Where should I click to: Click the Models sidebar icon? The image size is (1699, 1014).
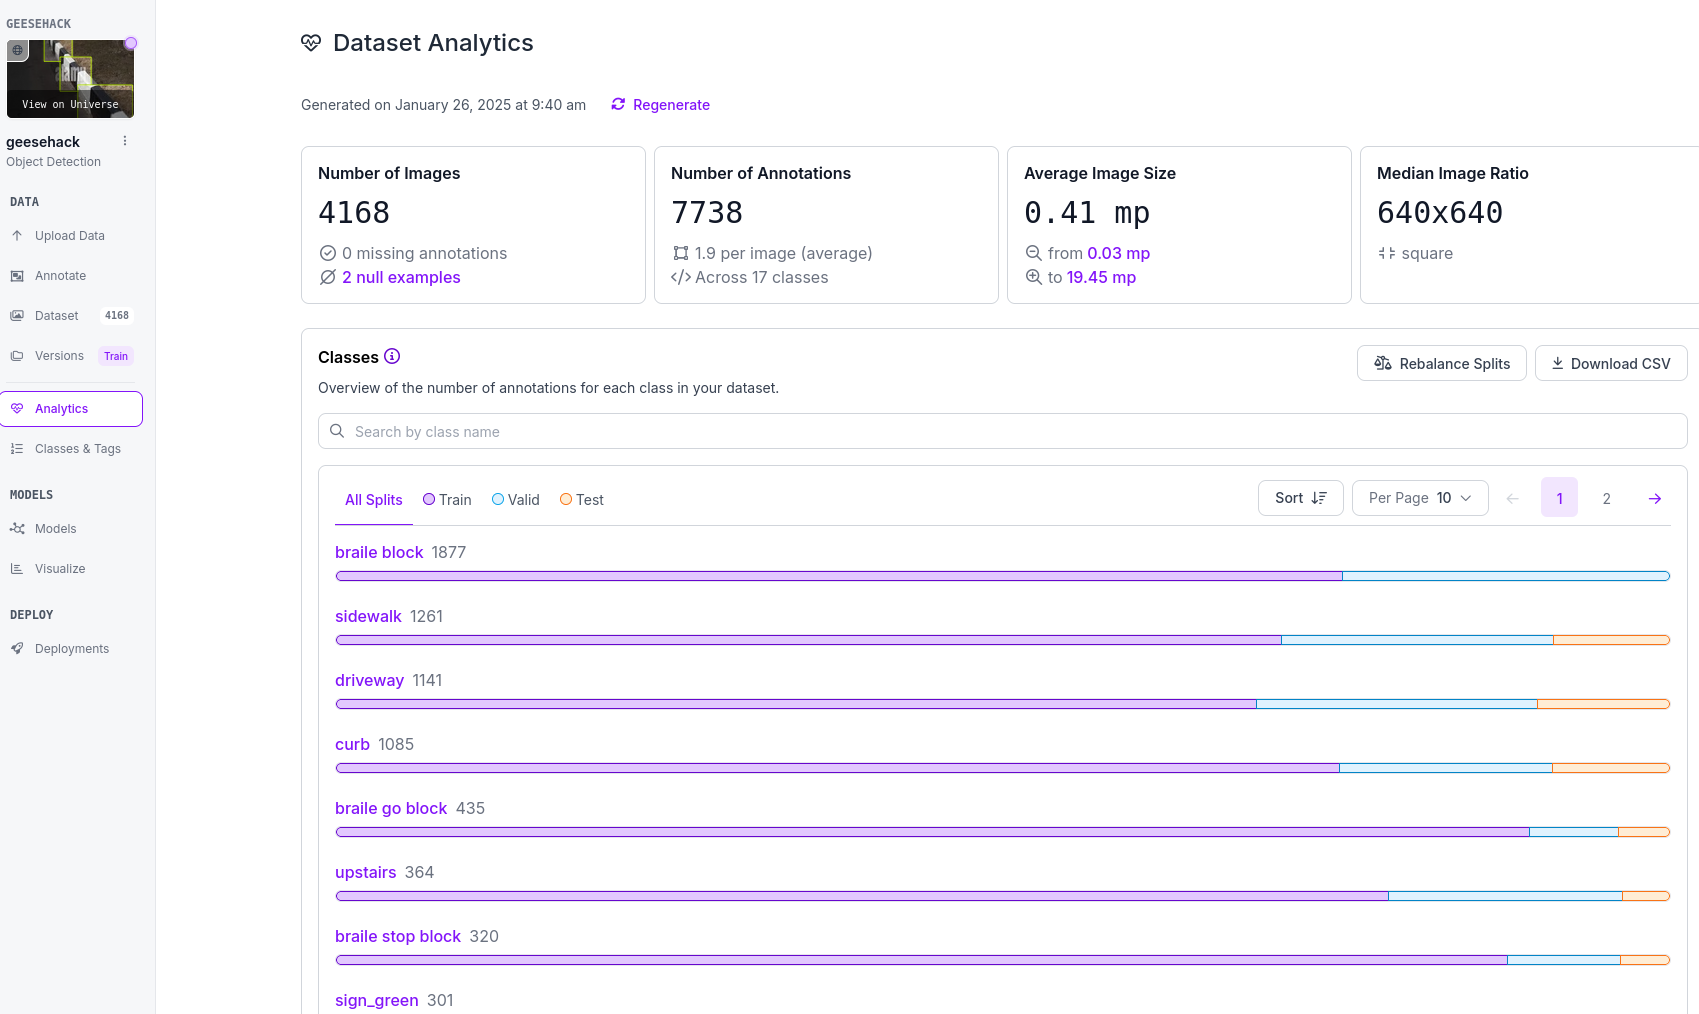pos(17,529)
